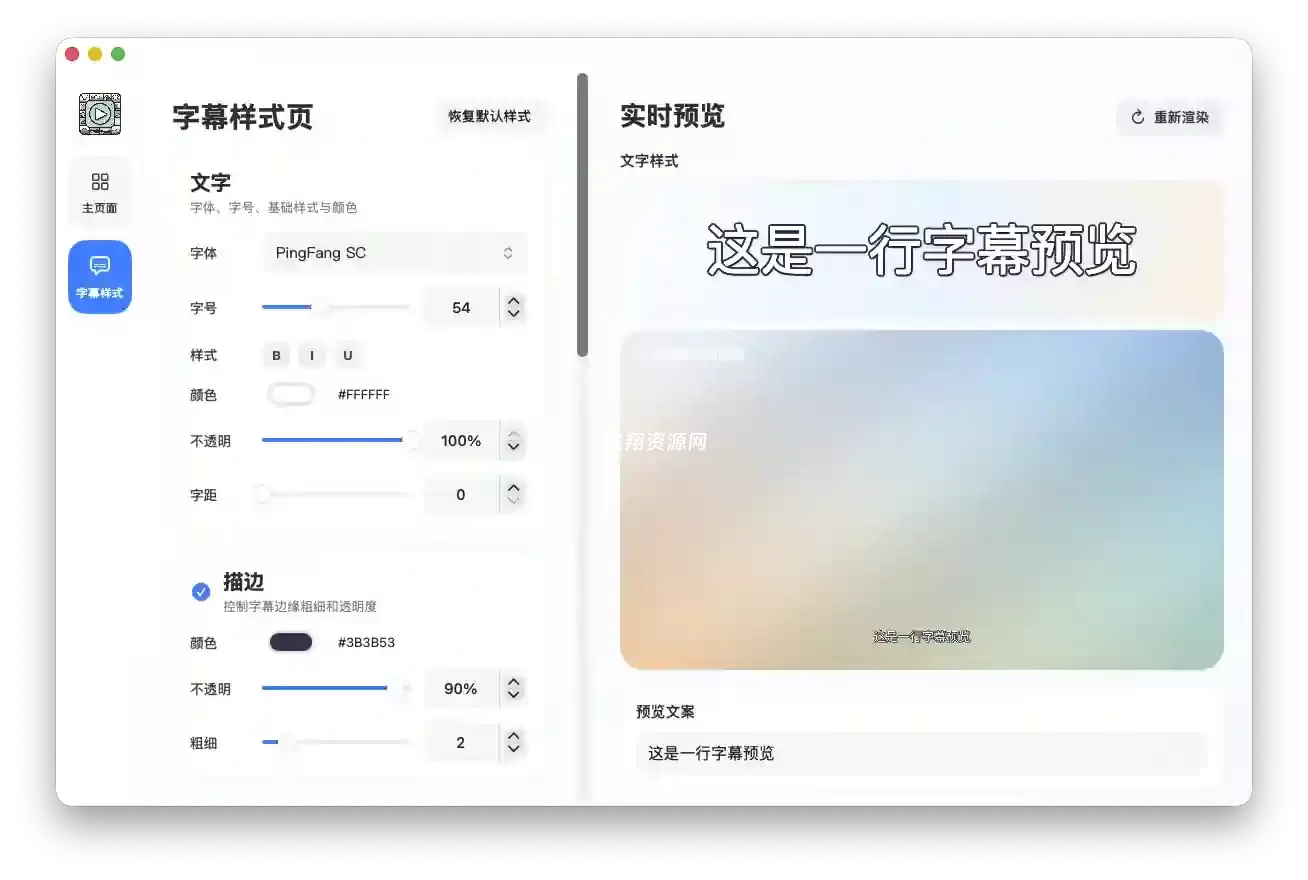Click the 文字 section heading
The height and width of the screenshot is (880, 1308).
[211, 182]
